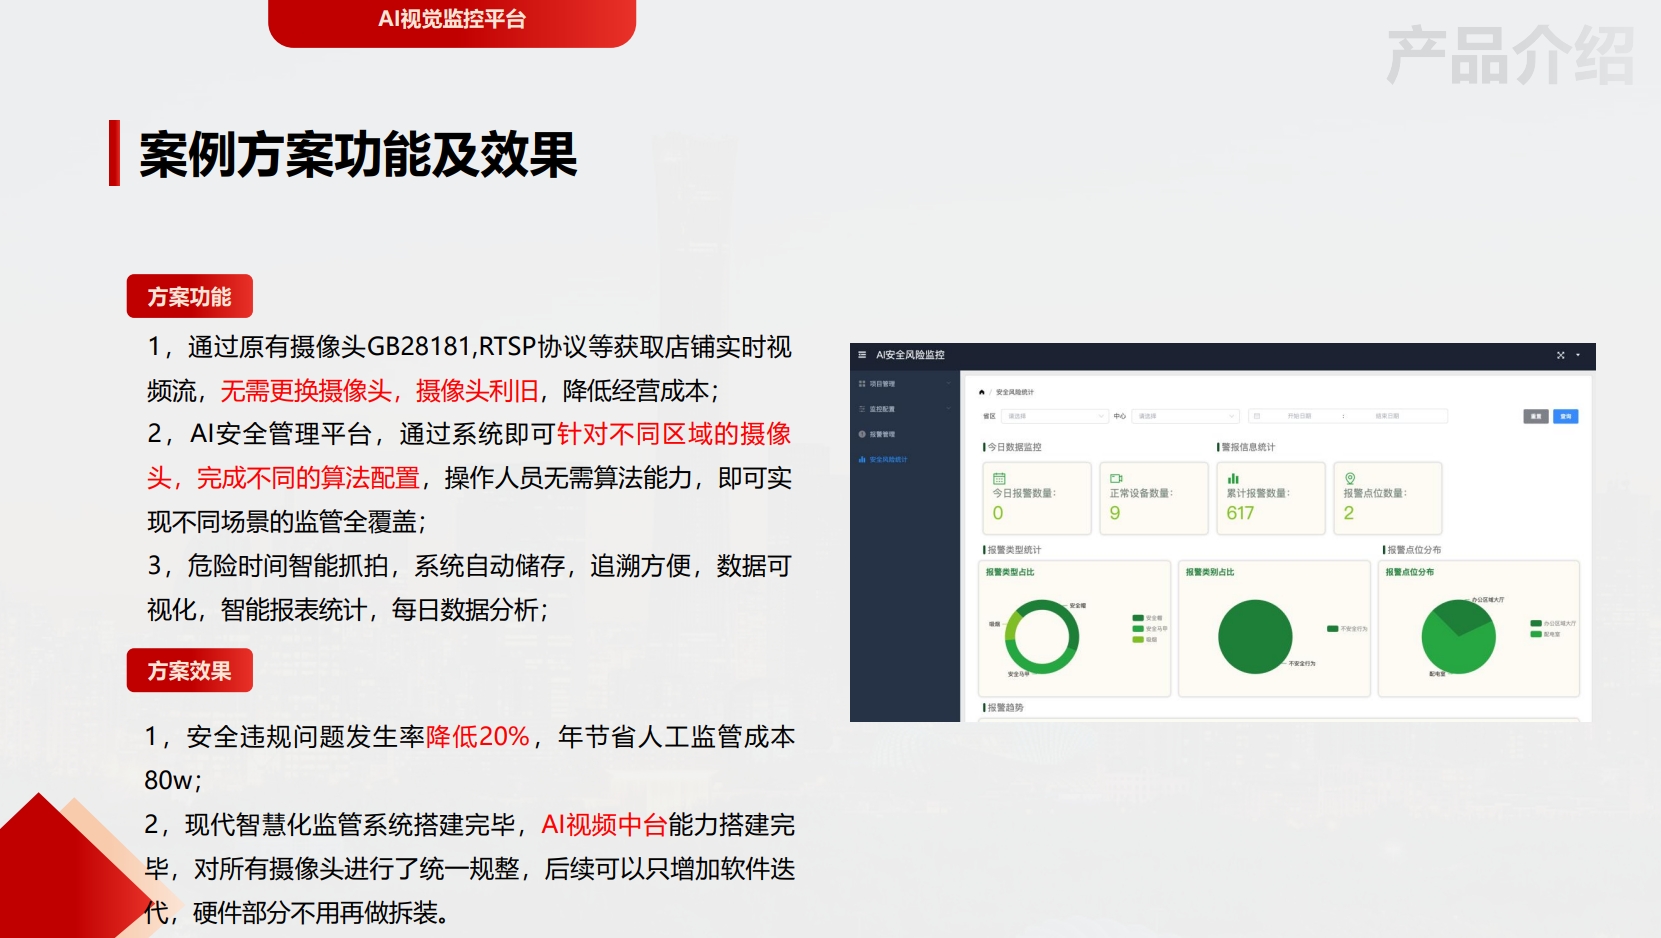Toggle the 不安全行为 legend entry in 报警类别占比
This screenshot has width=1661, height=938.
click(x=1346, y=629)
